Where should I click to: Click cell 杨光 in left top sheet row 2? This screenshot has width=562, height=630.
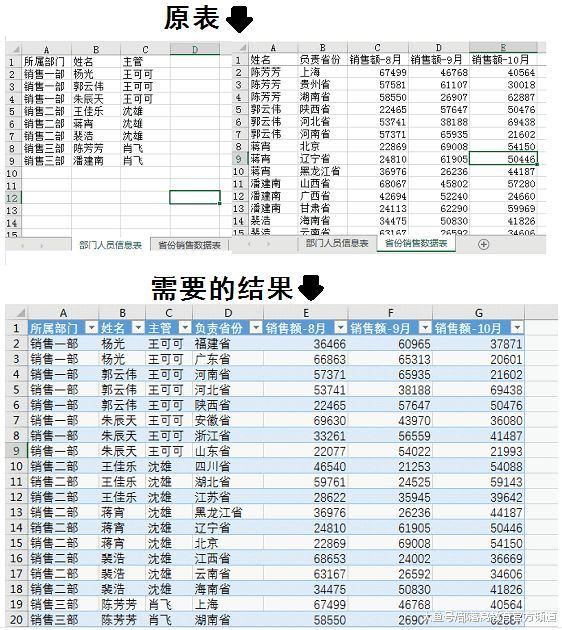[96, 74]
